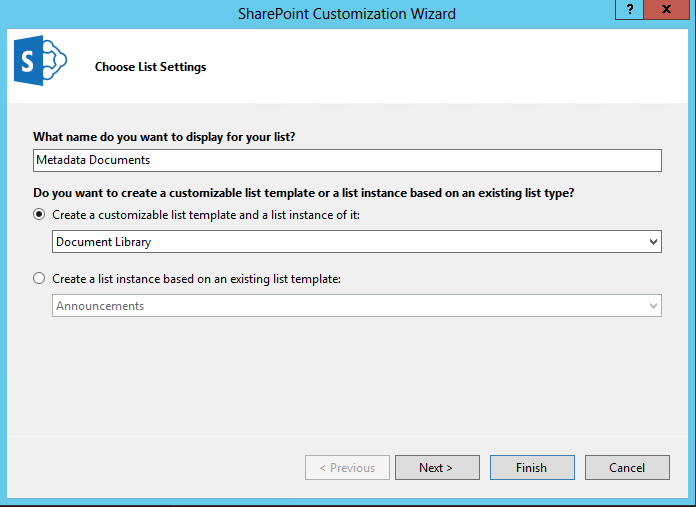The width and height of the screenshot is (696, 507).
Task: Expand the Document Library dropdown arrow
Action: click(x=653, y=242)
